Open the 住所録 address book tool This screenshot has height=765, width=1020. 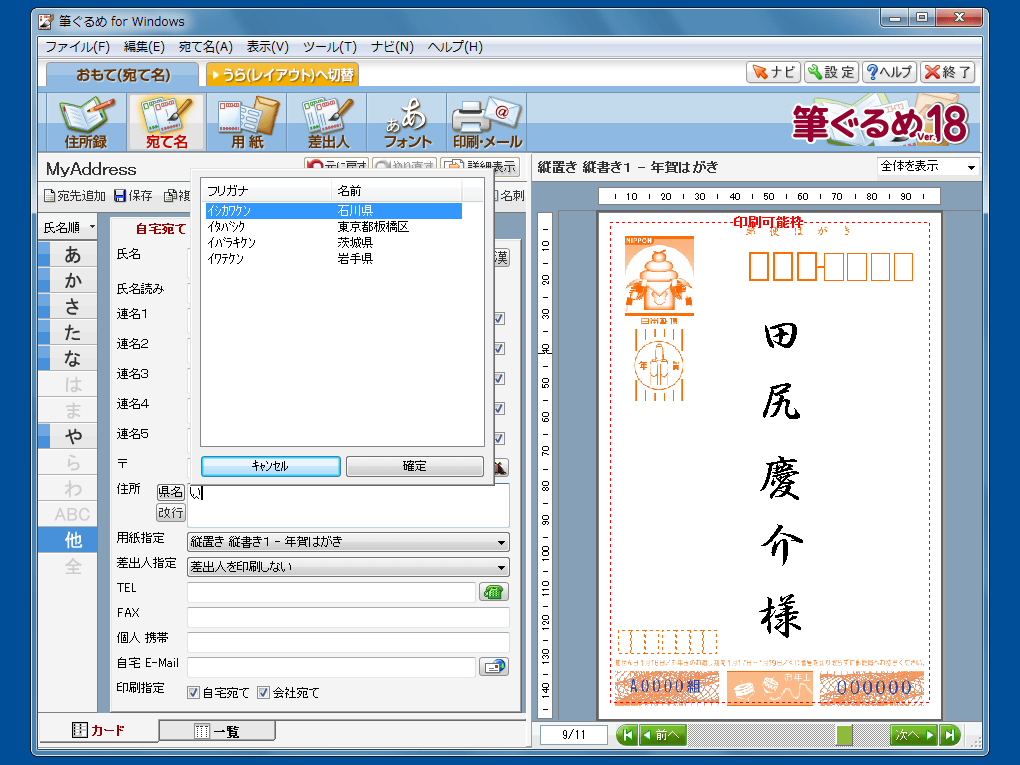(86, 122)
